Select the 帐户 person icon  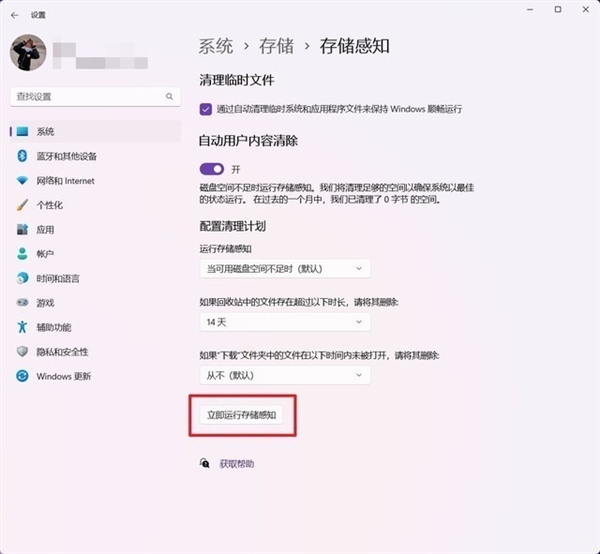(x=21, y=254)
